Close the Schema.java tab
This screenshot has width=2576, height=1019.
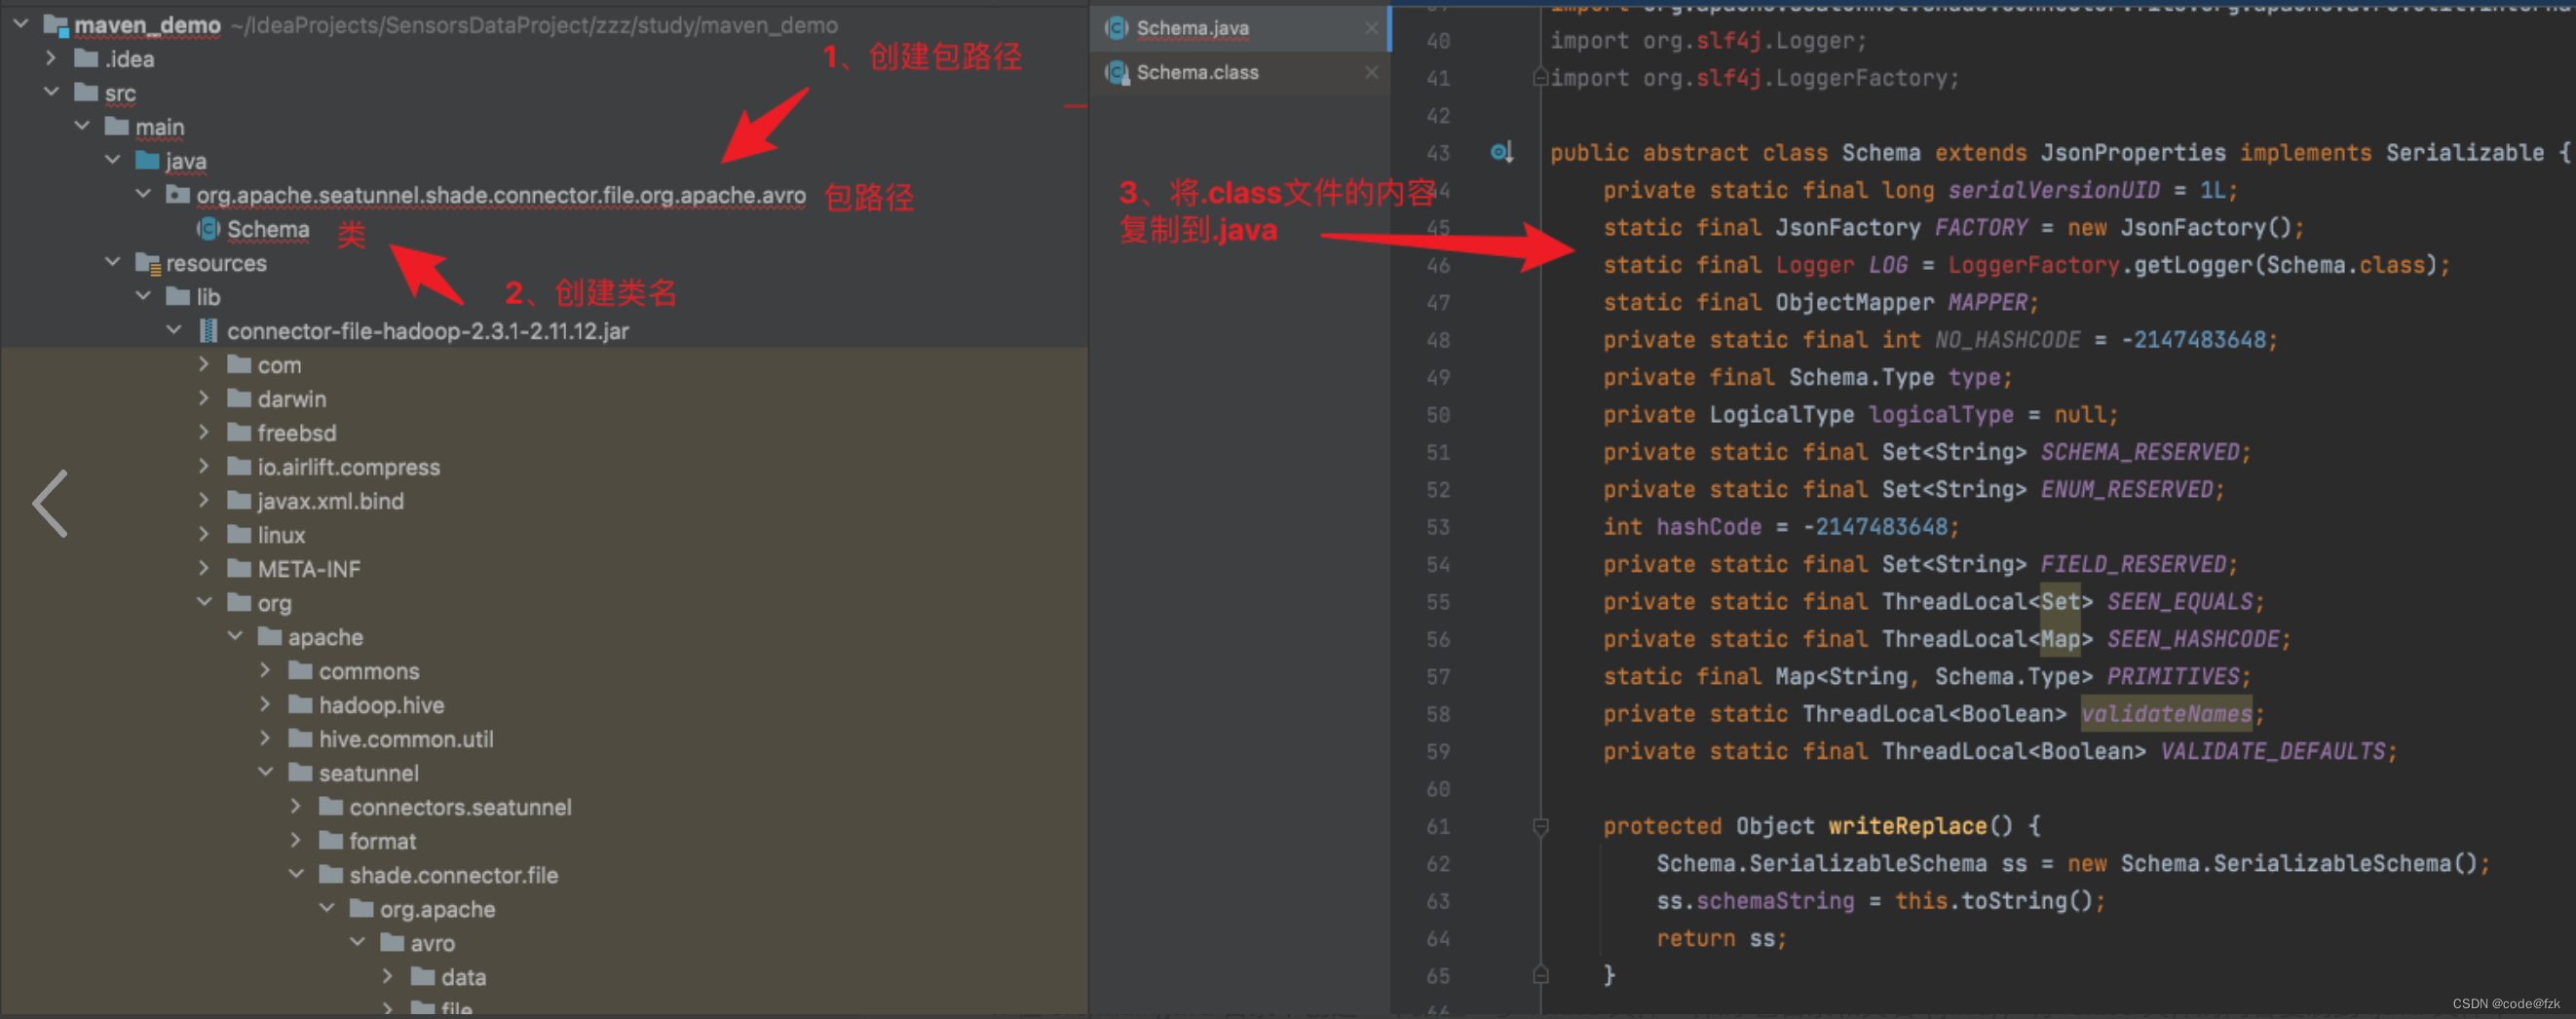tap(1371, 28)
